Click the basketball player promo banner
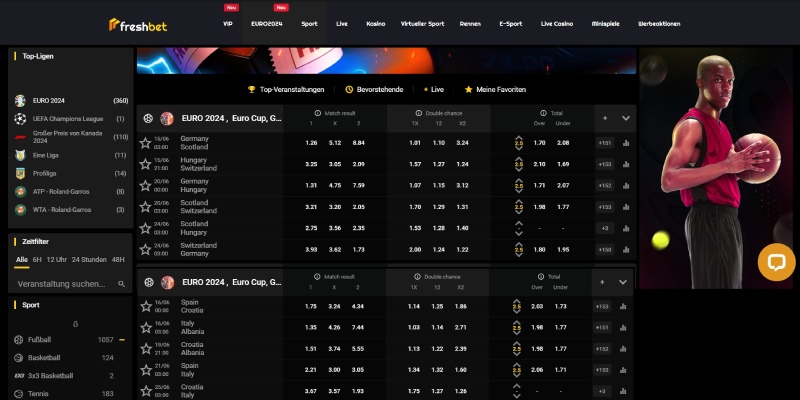 coord(715,168)
